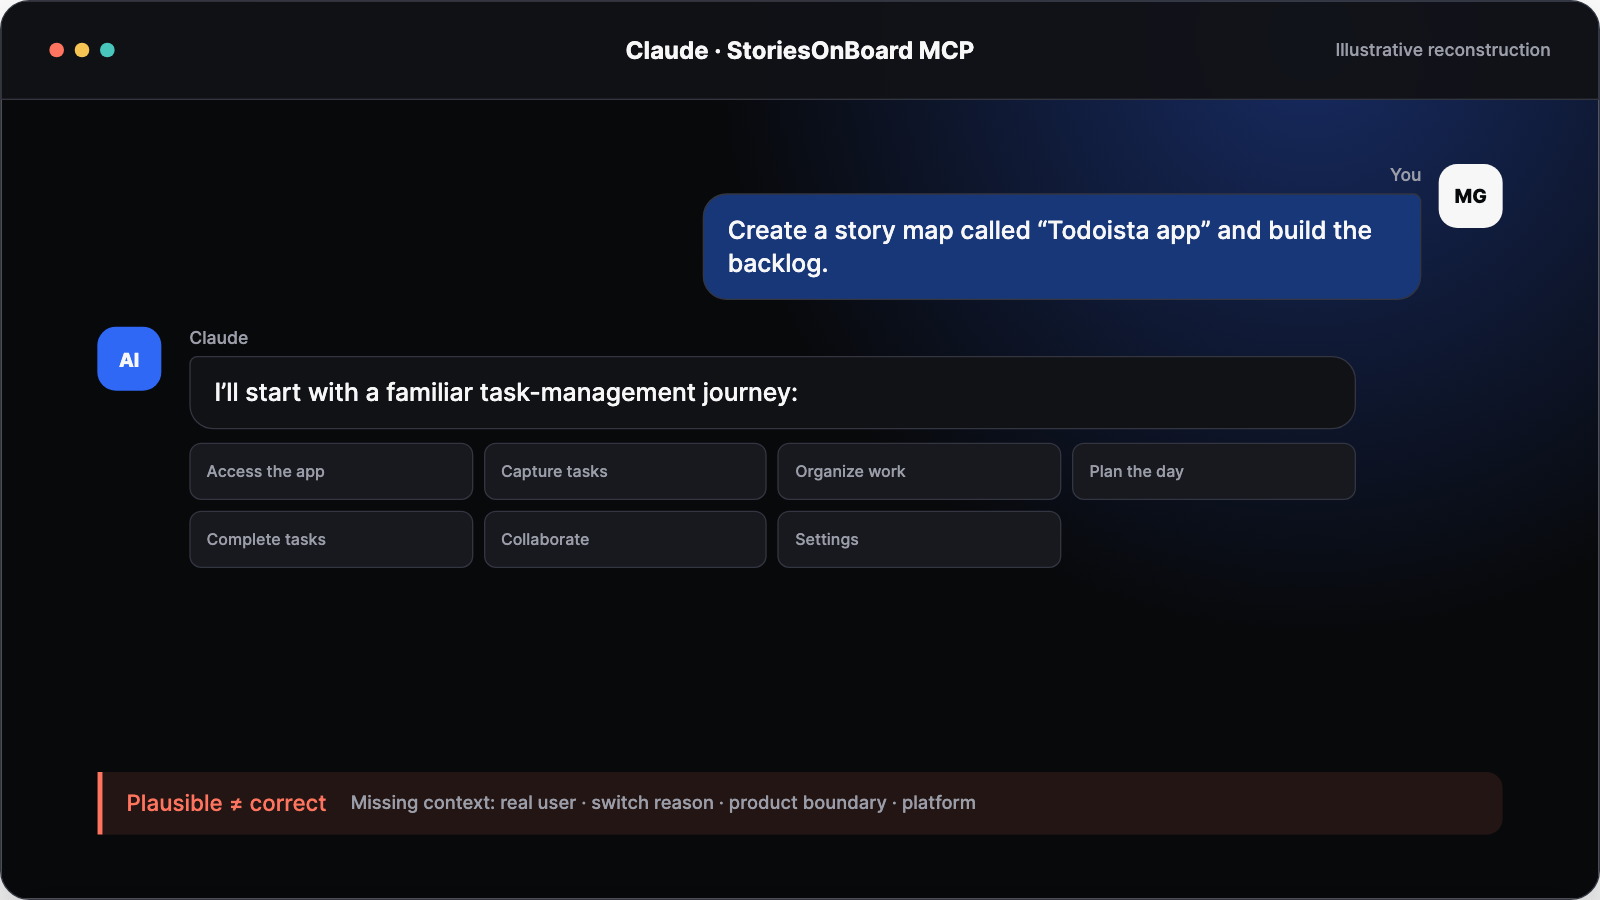Open the "Organize work" card
This screenshot has height=900, width=1600.
[919, 471]
